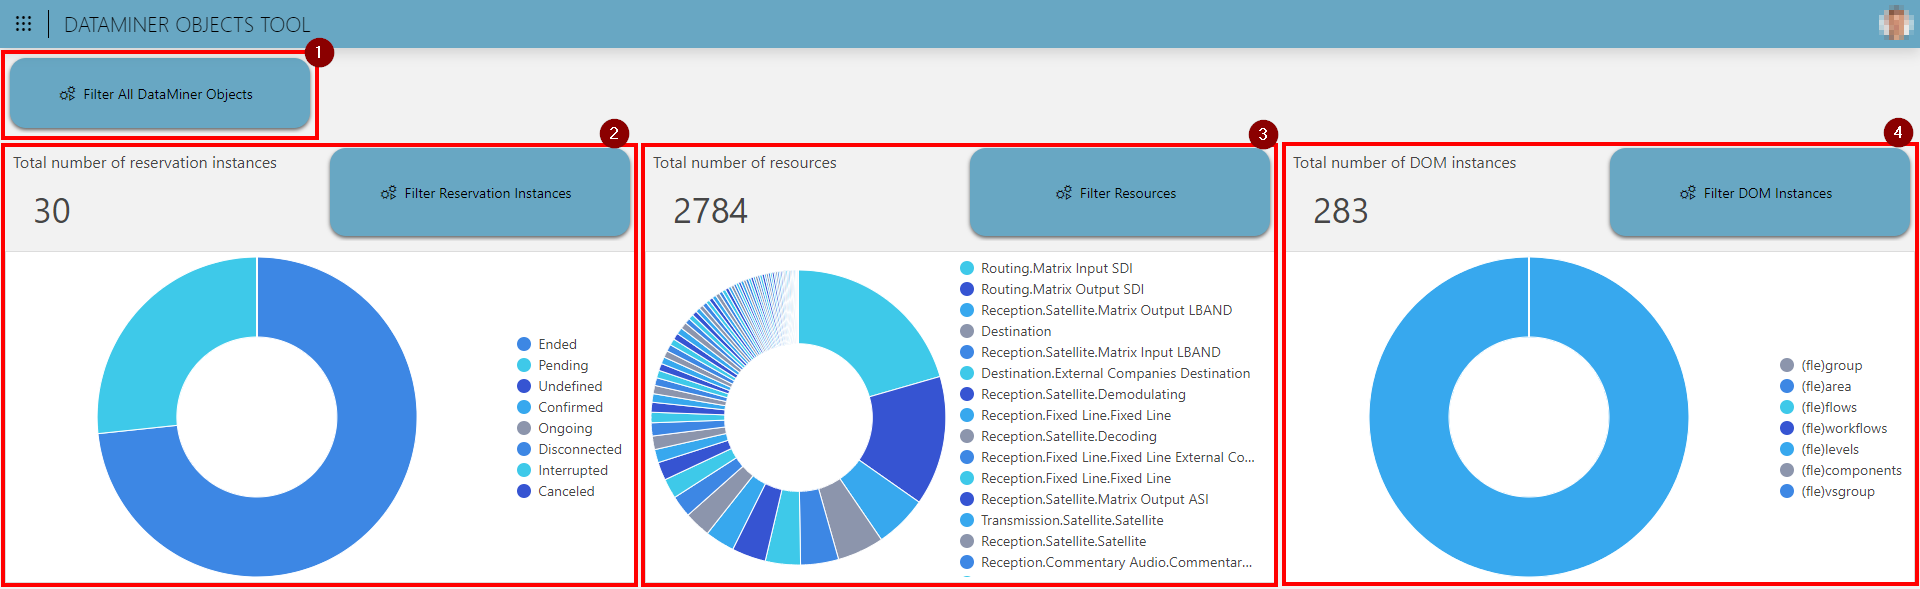Image resolution: width=1920 pixels, height=589 pixels.
Task: Toggle the Canceled legend entry
Action: click(x=556, y=491)
